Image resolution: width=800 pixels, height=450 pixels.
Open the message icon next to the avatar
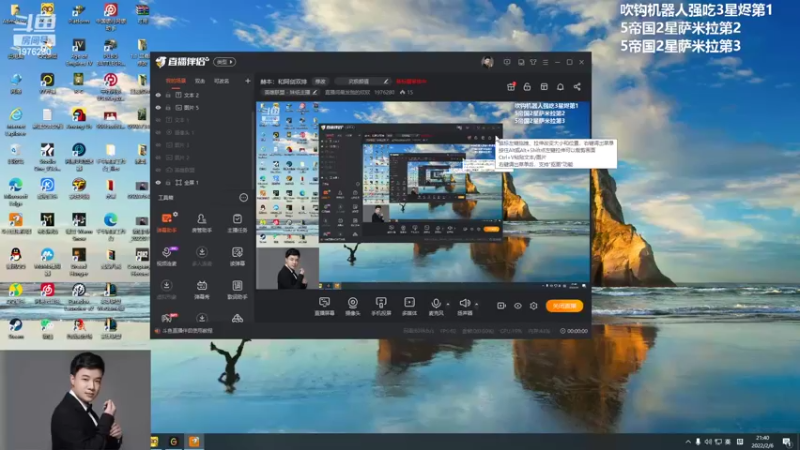tap(507, 62)
